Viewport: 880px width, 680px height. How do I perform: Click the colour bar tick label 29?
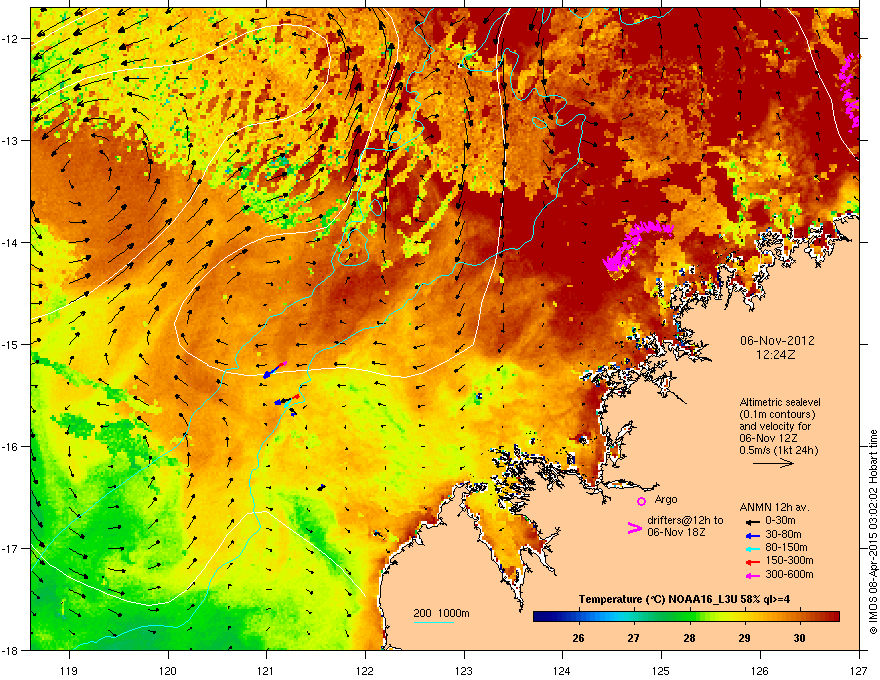pos(744,638)
